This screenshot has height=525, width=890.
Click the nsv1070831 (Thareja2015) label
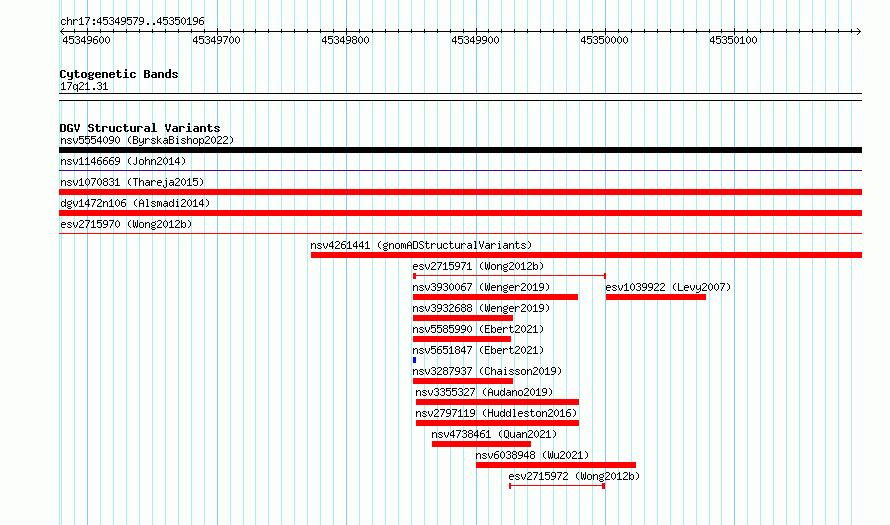point(132,182)
